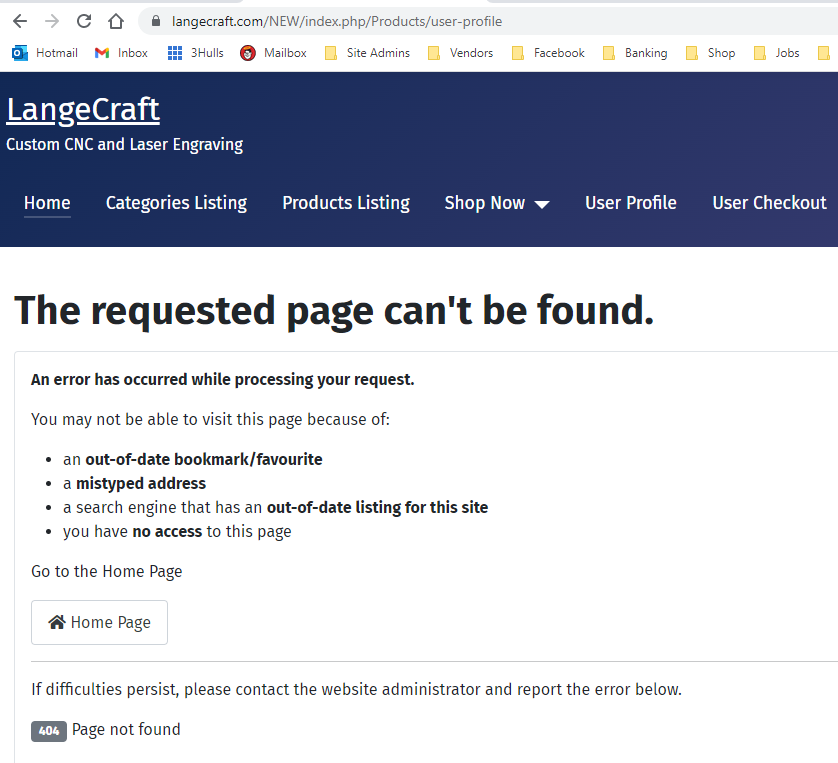Open Products Listing menu item
This screenshot has height=763, width=838.
coord(346,203)
